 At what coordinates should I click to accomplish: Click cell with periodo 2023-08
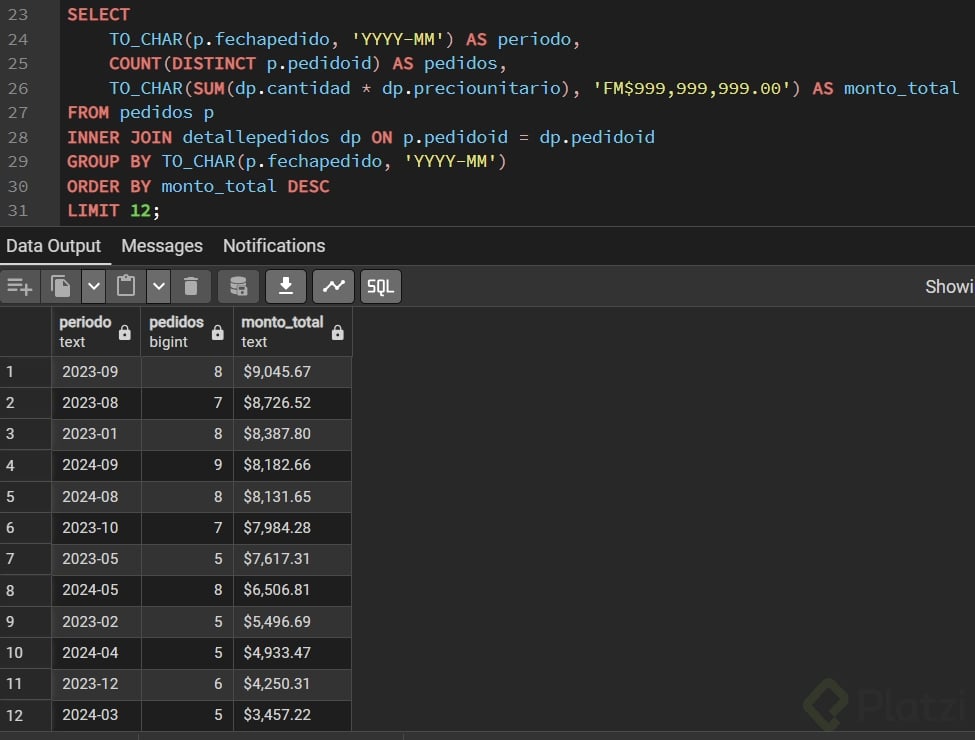tap(96, 403)
